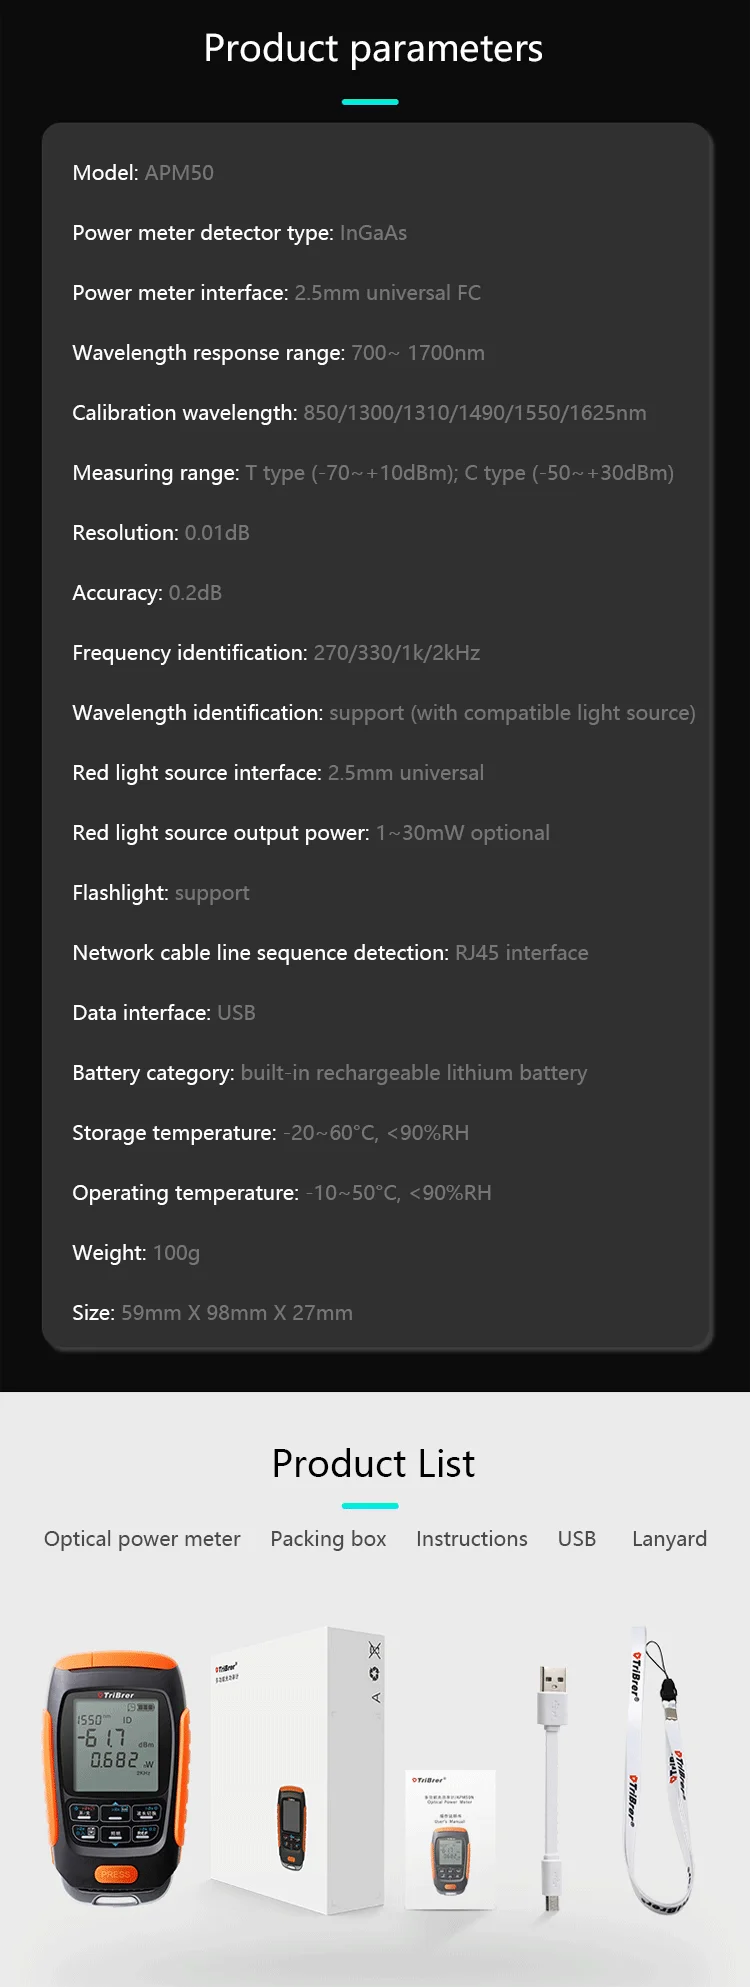Select the "Lanyard" label
750x1987 pixels.
coord(669,1539)
